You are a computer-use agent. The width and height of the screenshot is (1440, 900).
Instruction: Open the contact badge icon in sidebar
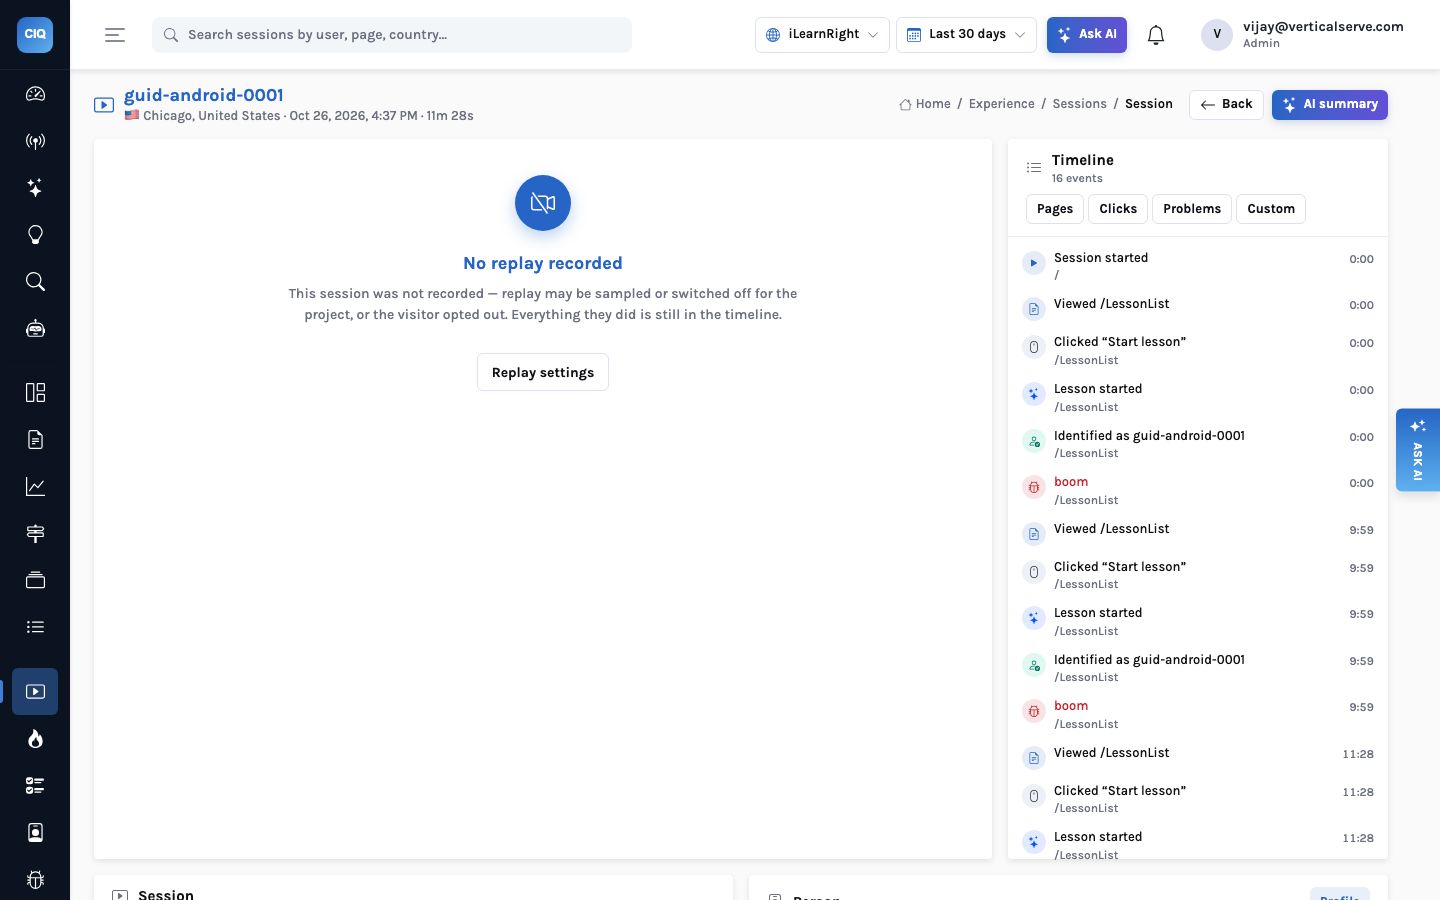35,832
